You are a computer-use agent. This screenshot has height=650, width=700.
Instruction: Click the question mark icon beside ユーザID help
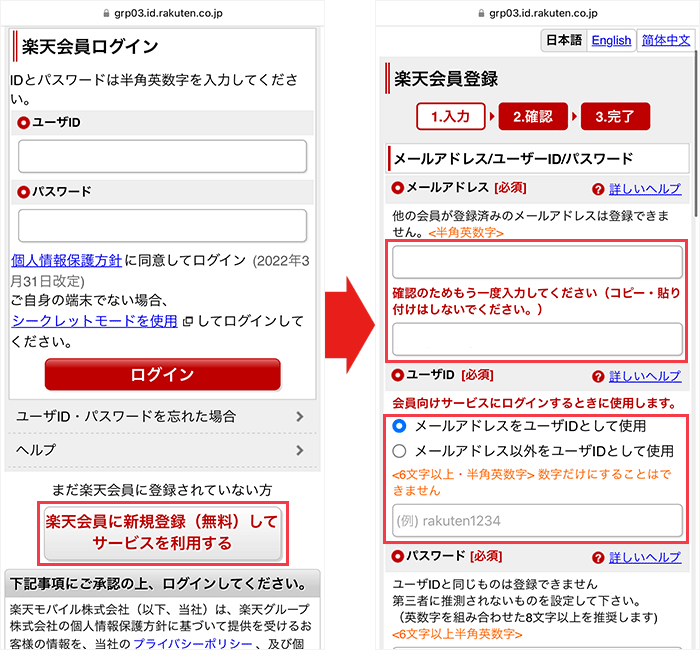point(598,376)
